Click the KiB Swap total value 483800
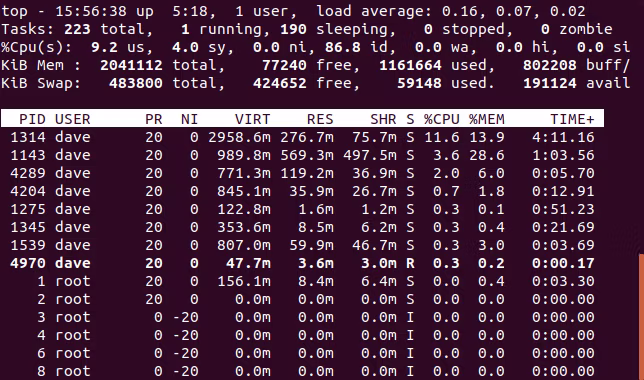Viewport: 644px width, 380px height. click(x=136, y=83)
